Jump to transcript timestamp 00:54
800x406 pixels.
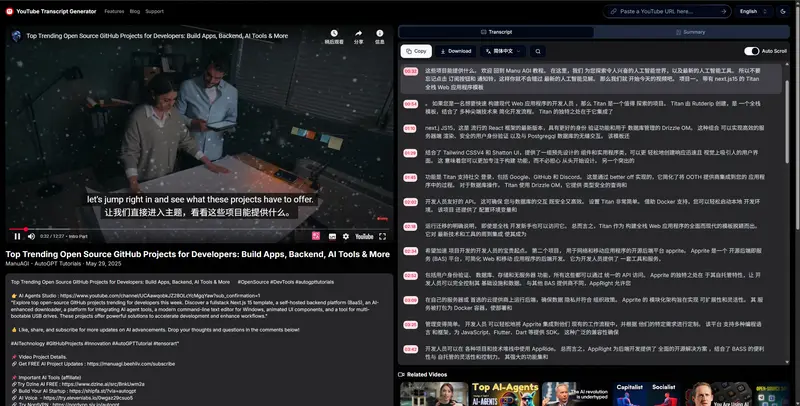pos(411,104)
